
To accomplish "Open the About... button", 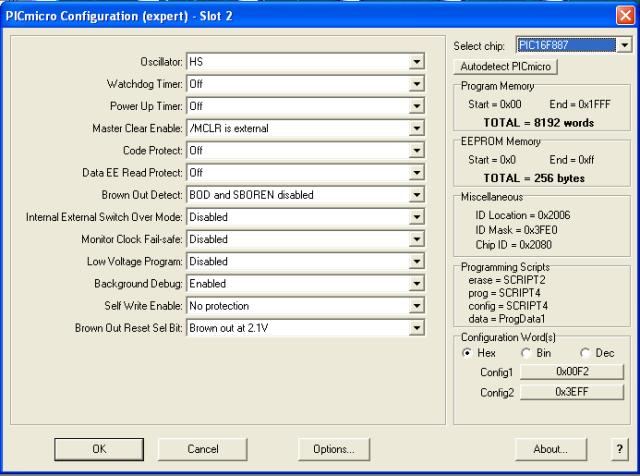I will pyautogui.click(x=551, y=449).
